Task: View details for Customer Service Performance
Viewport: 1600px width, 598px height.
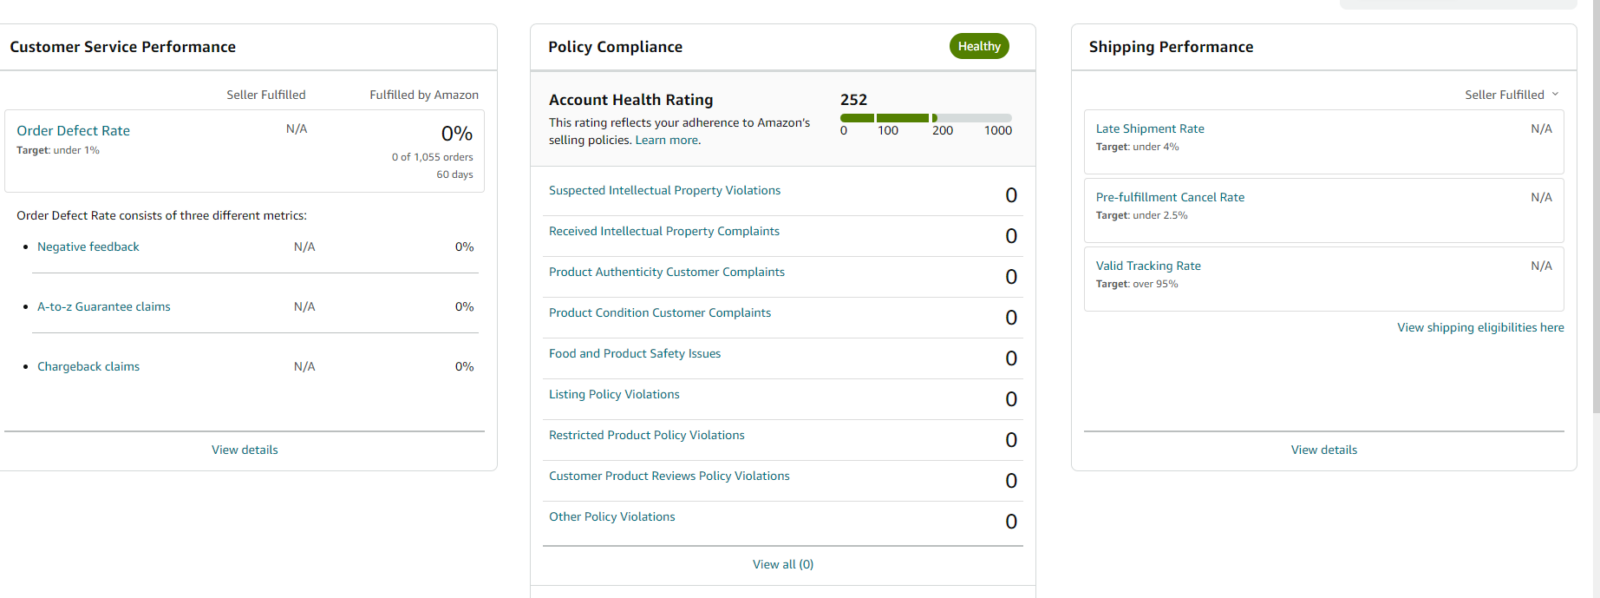Action: [x=244, y=450]
